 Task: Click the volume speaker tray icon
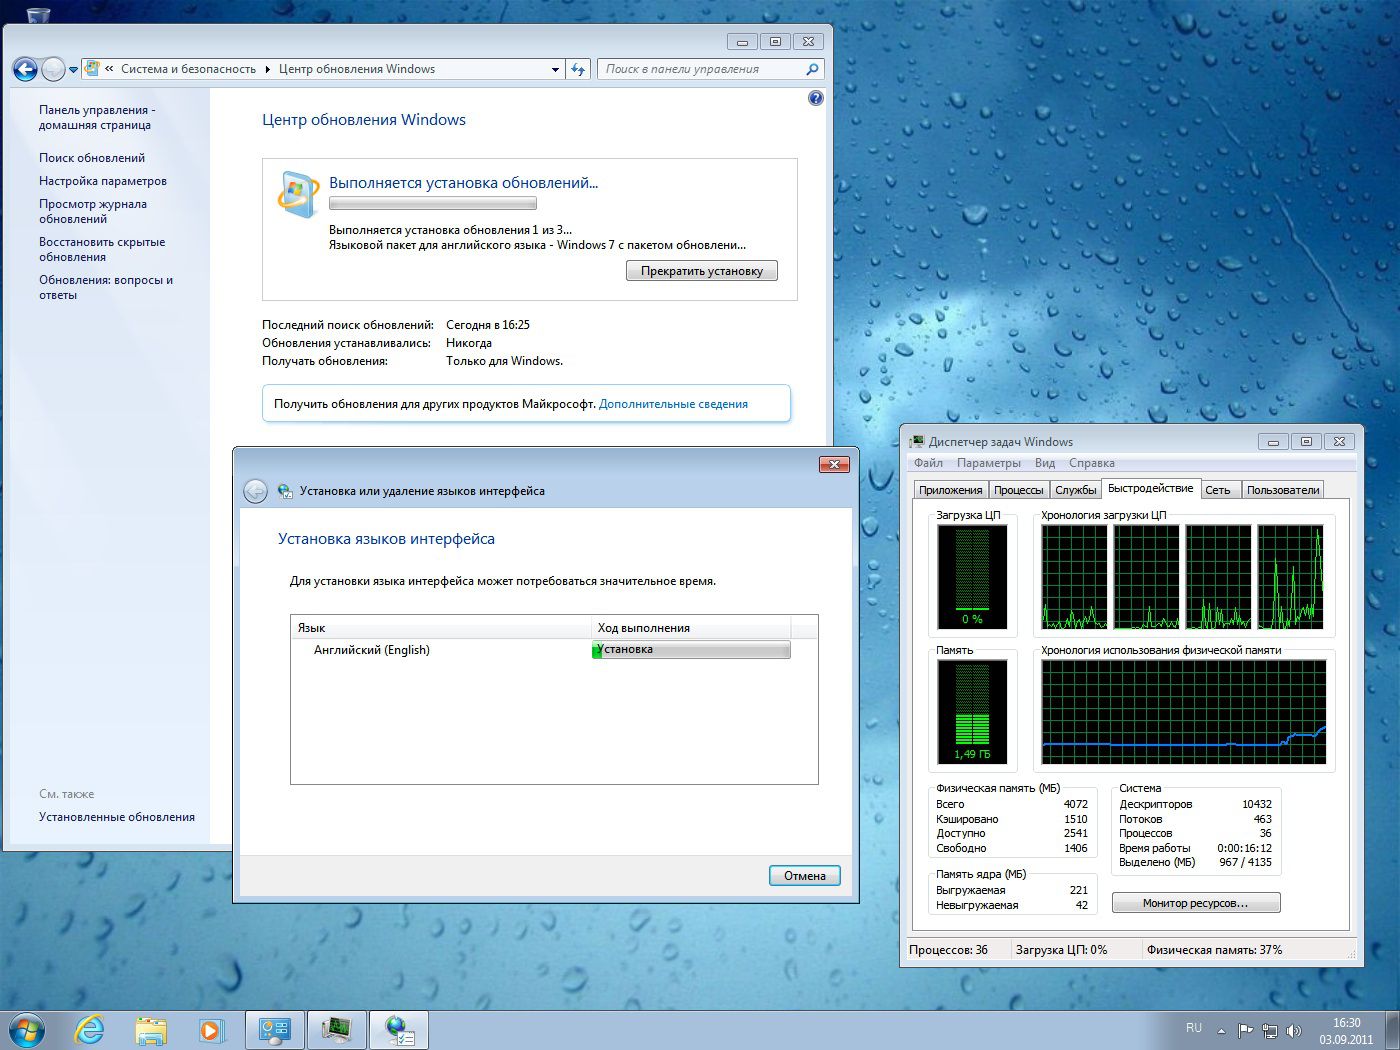(1294, 1030)
